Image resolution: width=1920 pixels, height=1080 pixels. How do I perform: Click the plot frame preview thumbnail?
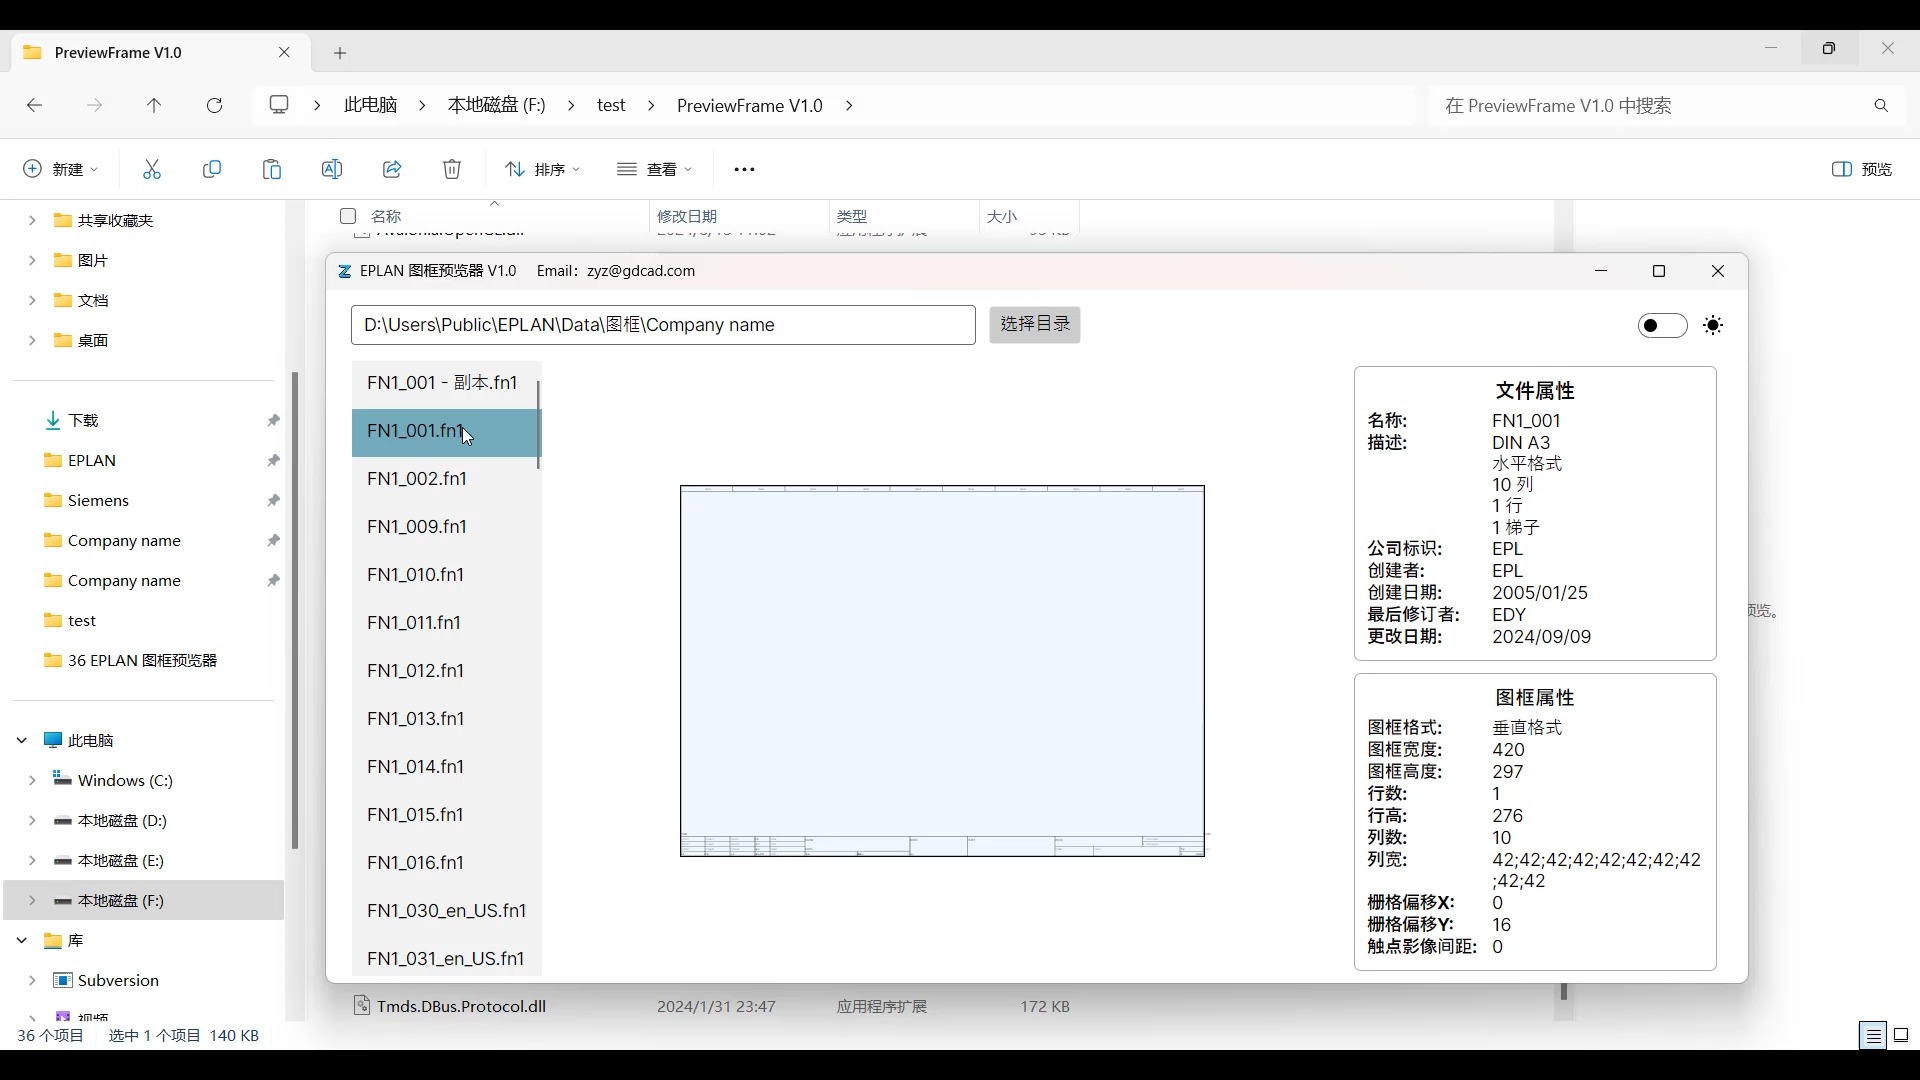point(942,671)
